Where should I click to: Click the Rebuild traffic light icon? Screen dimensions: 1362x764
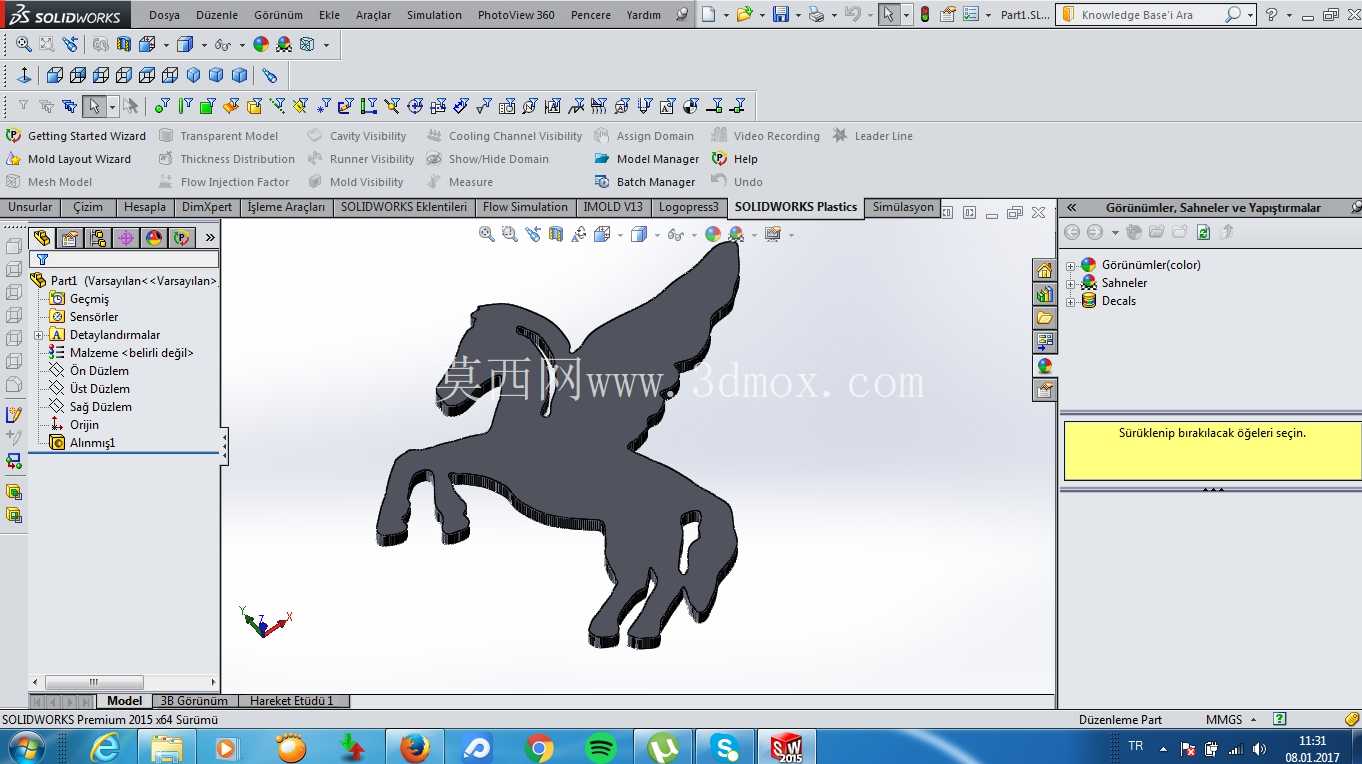click(x=924, y=15)
